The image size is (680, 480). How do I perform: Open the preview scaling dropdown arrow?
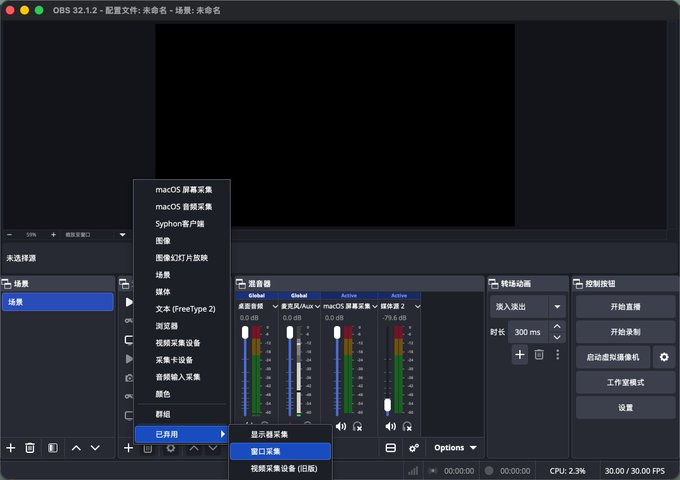click(x=123, y=235)
